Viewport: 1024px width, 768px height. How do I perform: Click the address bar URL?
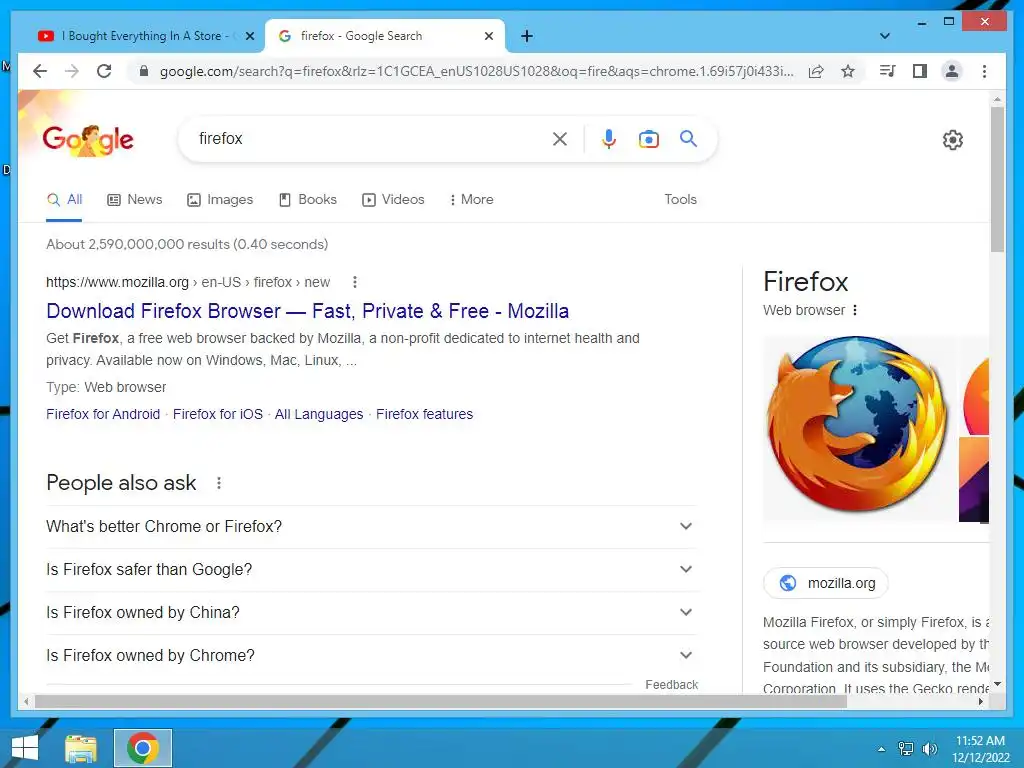coord(477,71)
